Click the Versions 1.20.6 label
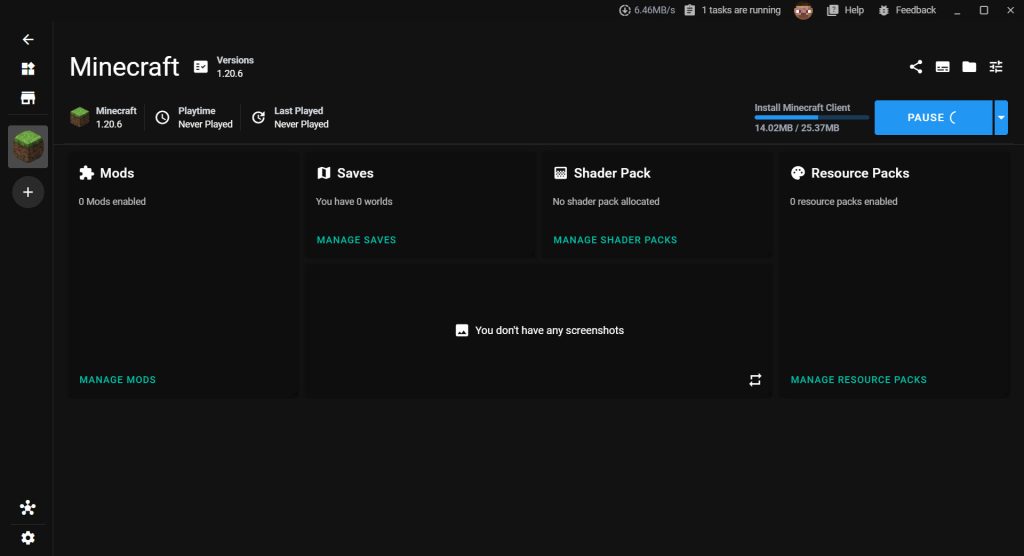Image resolution: width=1024 pixels, height=556 pixels. (x=235, y=67)
